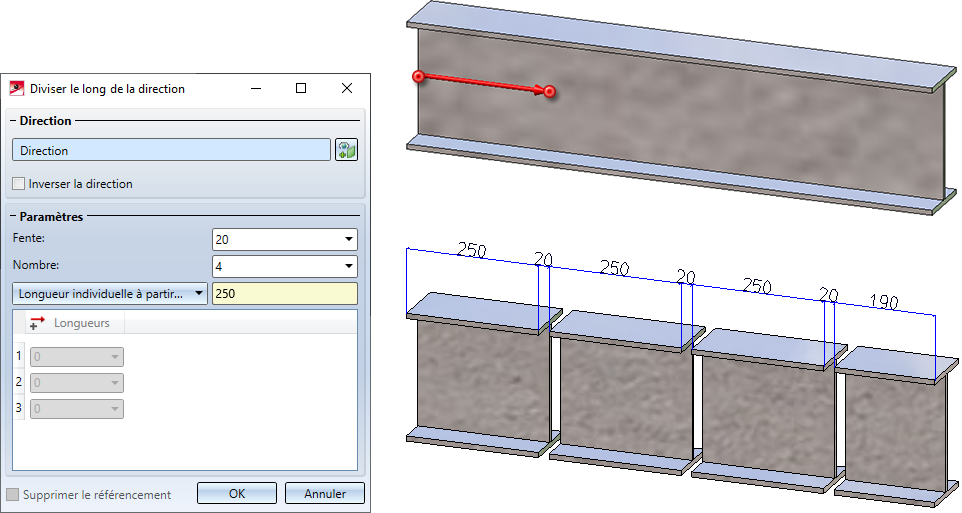
Task: Click the red arrow end point on beam
Action: pyautogui.click(x=550, y=91)
